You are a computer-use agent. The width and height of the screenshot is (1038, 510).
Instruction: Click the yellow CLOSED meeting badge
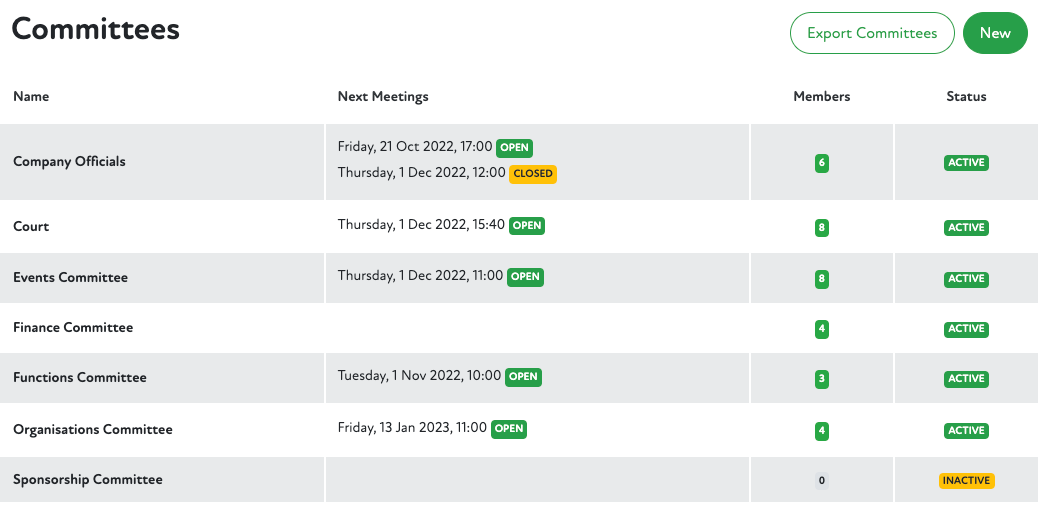pos(533,173)
